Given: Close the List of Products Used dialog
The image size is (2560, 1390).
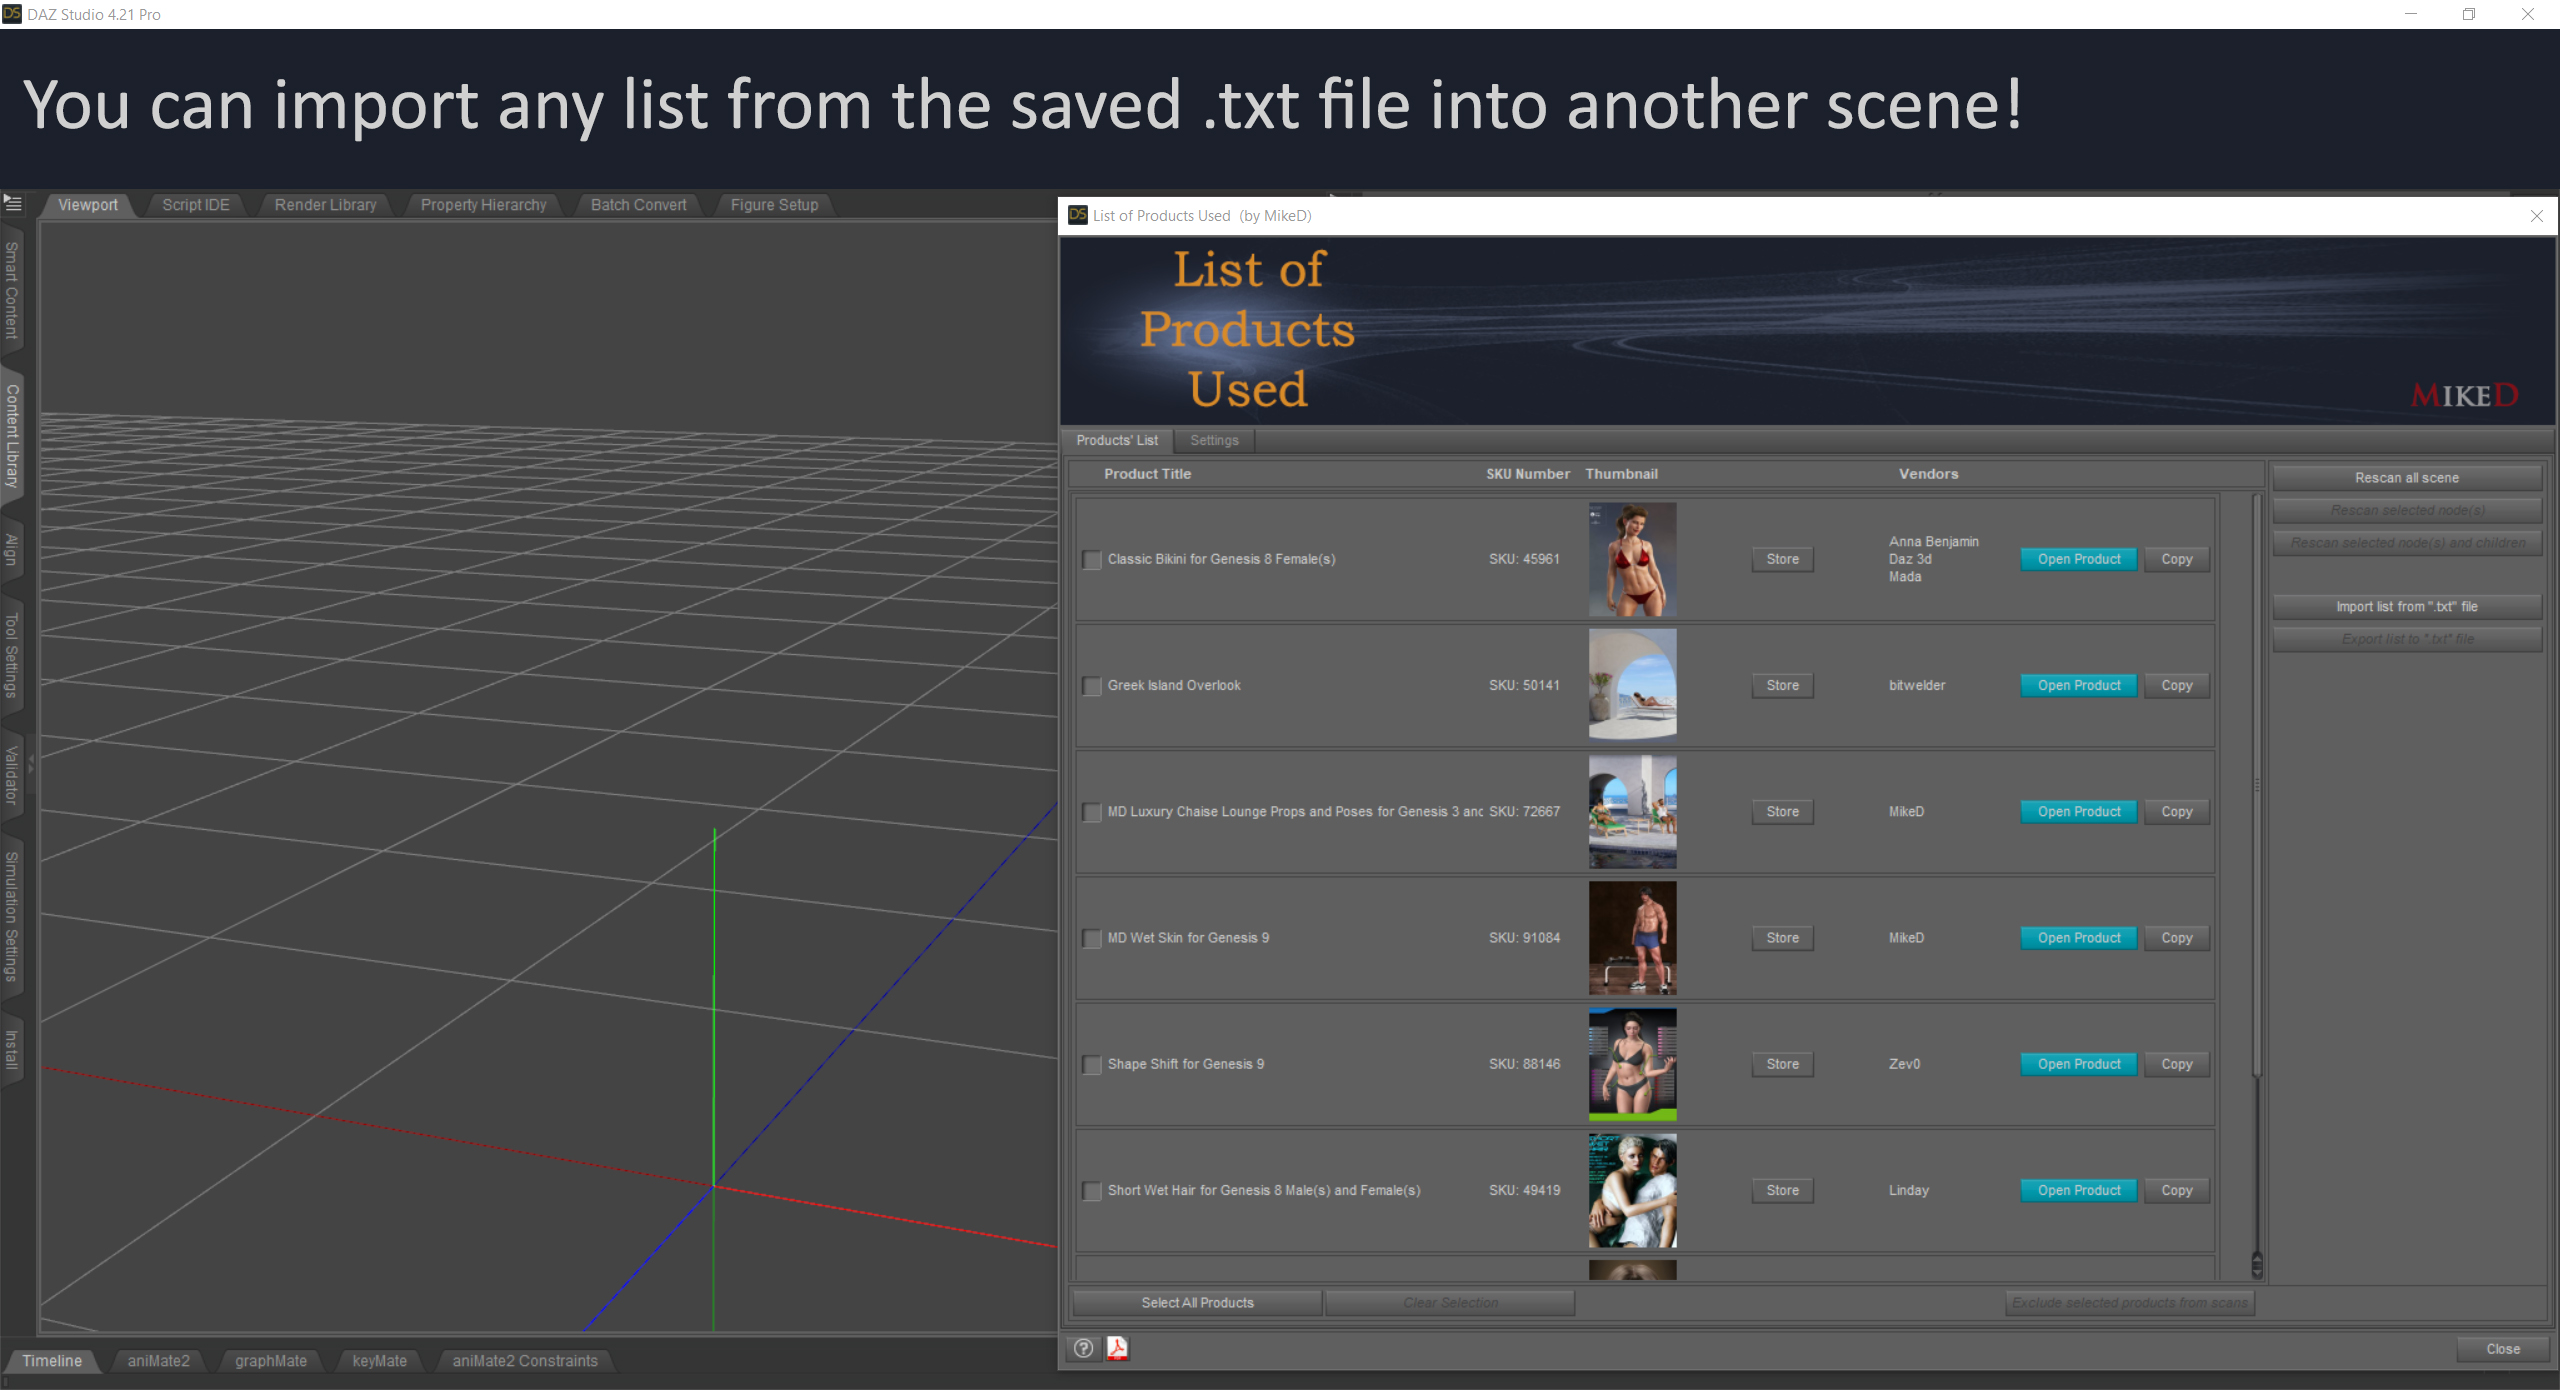Looking at the screenshot, I should (2536, 216).
